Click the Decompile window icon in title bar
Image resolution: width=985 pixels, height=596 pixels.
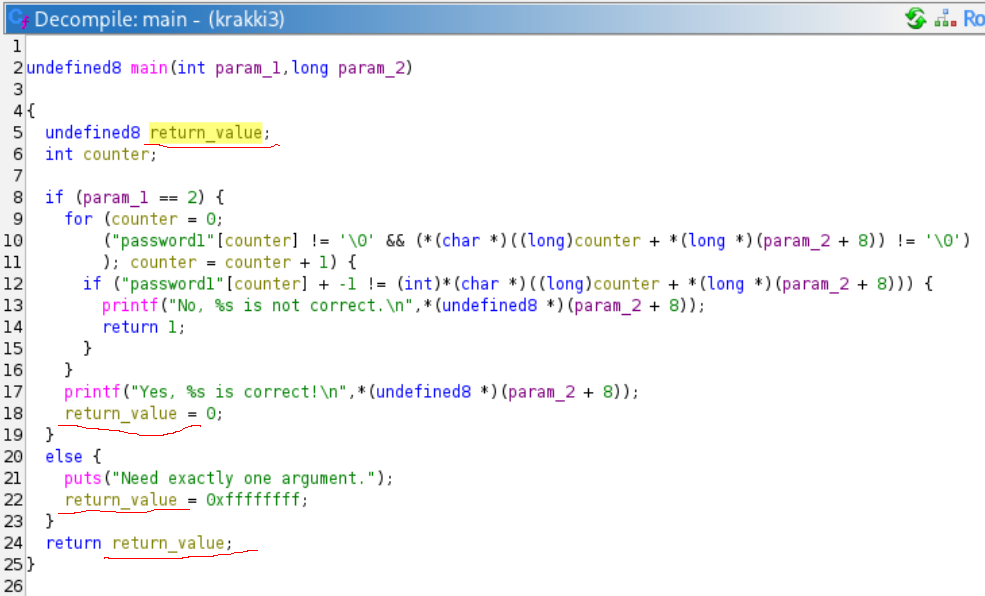click(x=17, y=19)
